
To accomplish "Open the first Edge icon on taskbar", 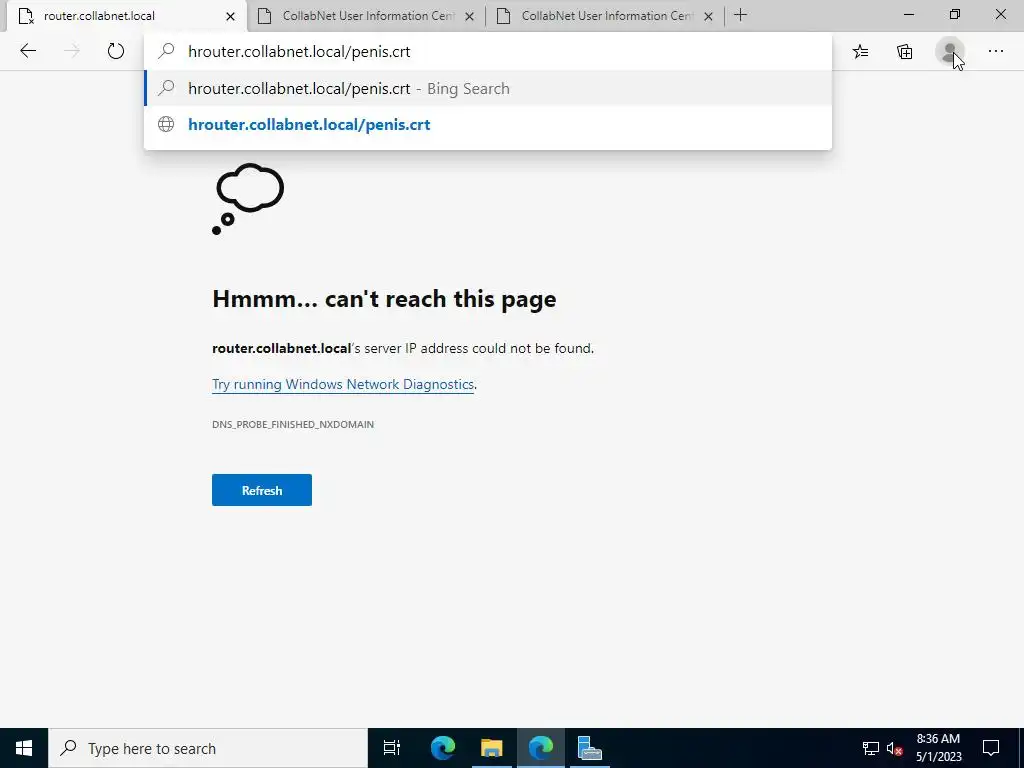I will click(x=443, y=748).
